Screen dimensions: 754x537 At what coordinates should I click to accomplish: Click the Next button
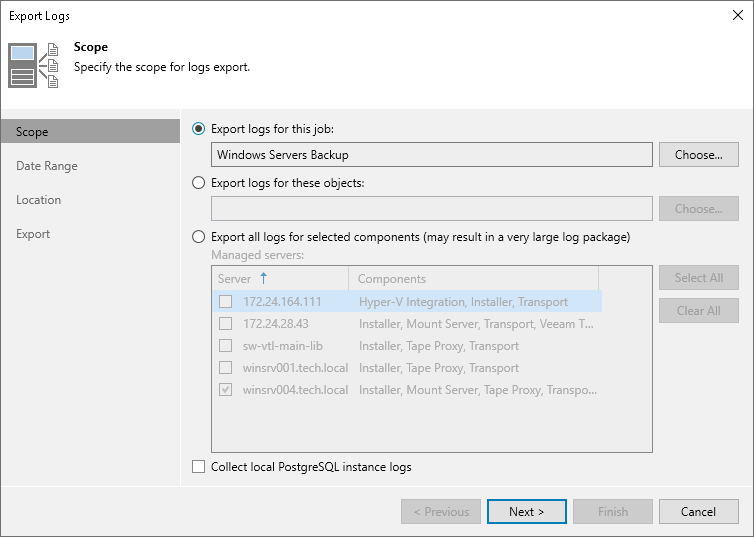527,512
